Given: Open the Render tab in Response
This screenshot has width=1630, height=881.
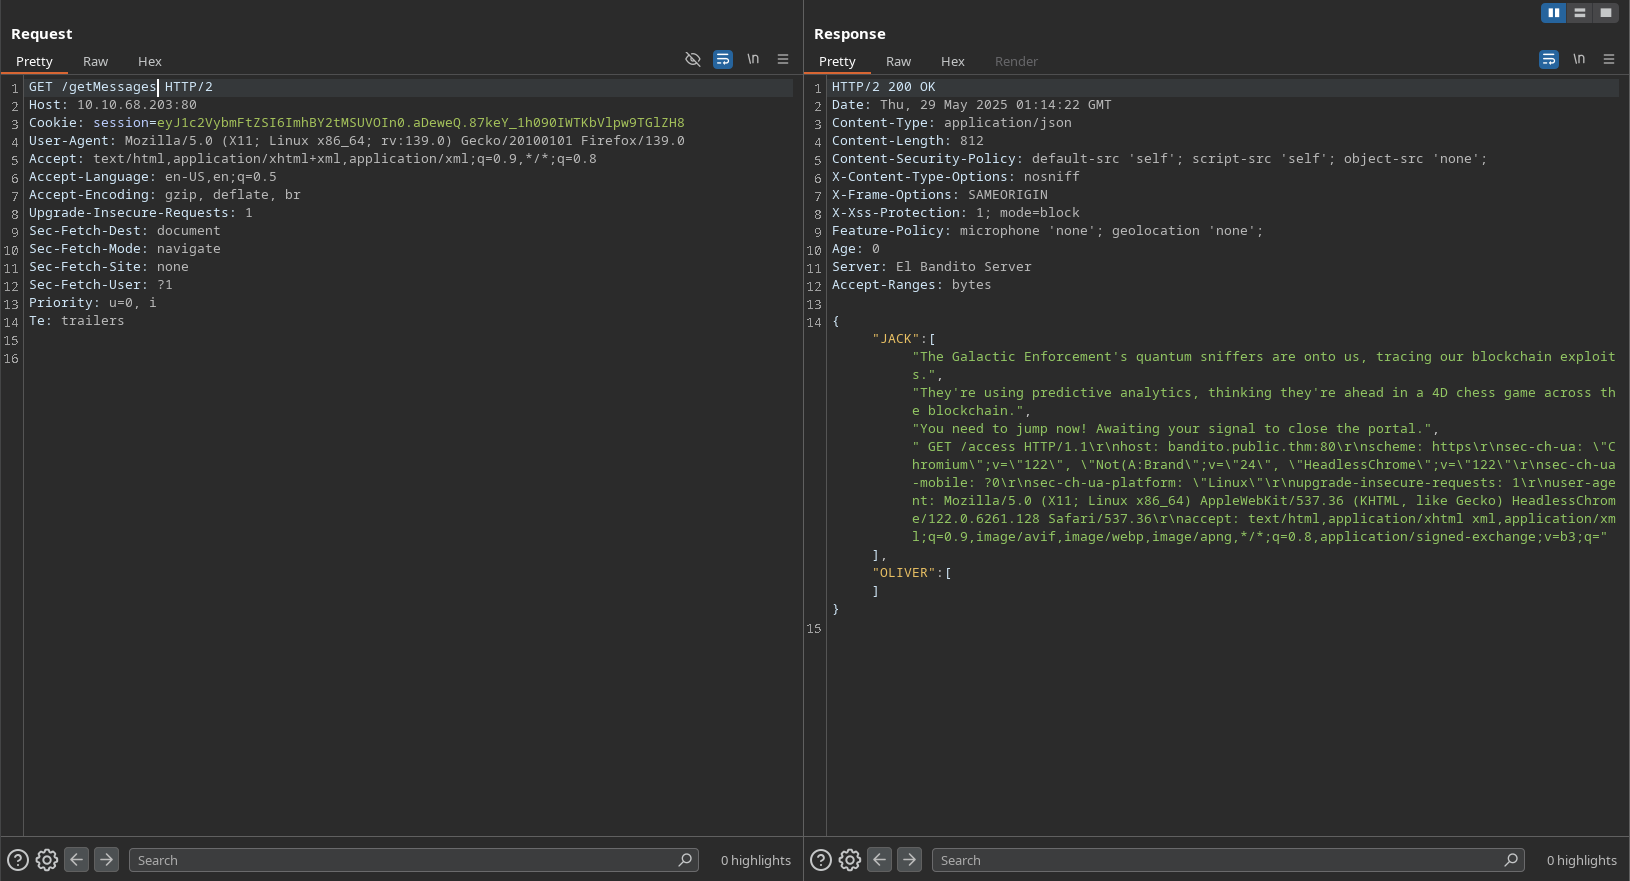Looking at the screenshot, I should [x=1016, y=62].
